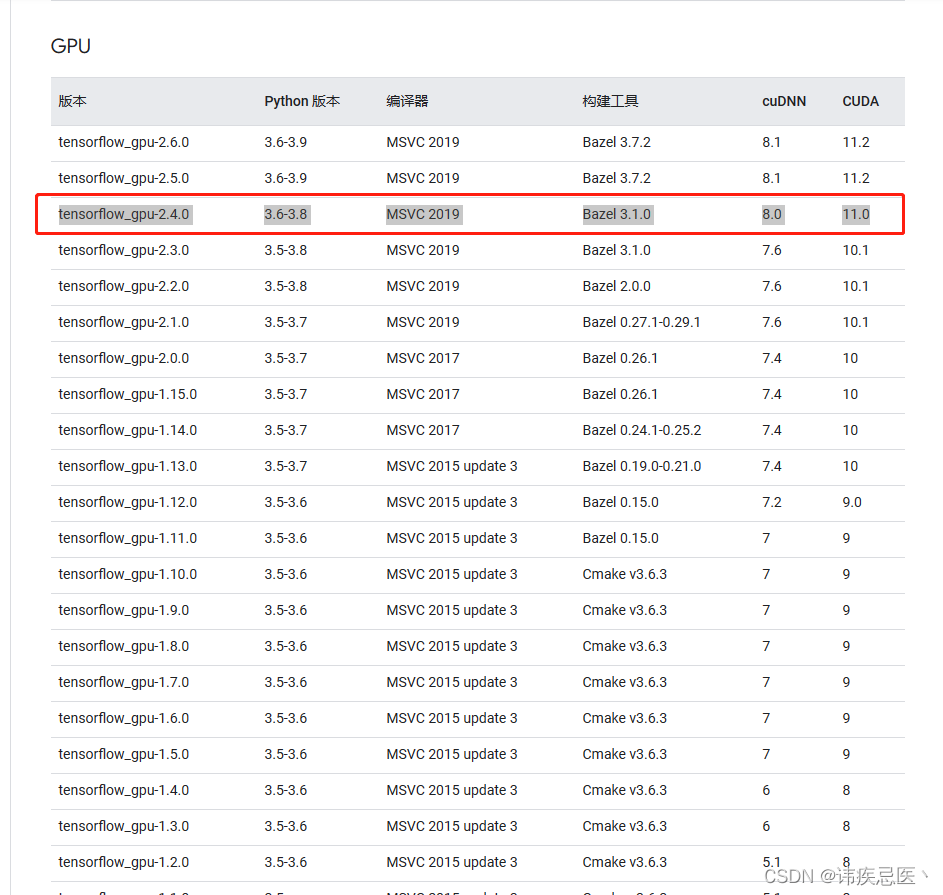The height and width of the screenshot is (895, 943).
Task: Select tensorflow_gpu-2.5.0 version cell
Action: click(124, 179)
